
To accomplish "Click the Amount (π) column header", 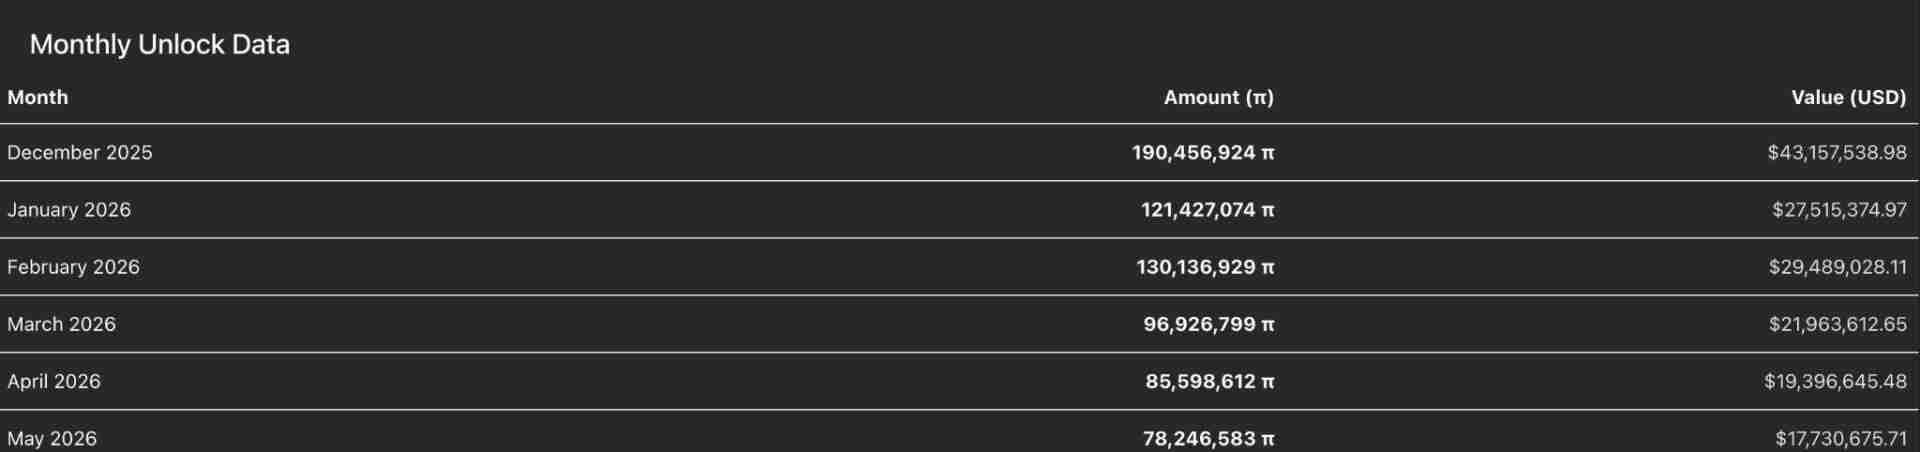I will 1218,97.
